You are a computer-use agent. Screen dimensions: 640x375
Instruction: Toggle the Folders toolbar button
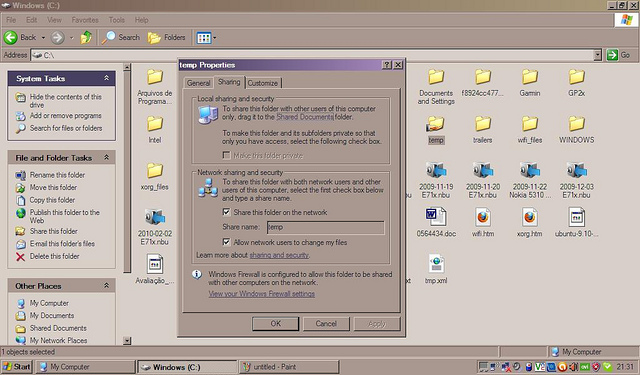pos(167,38)
